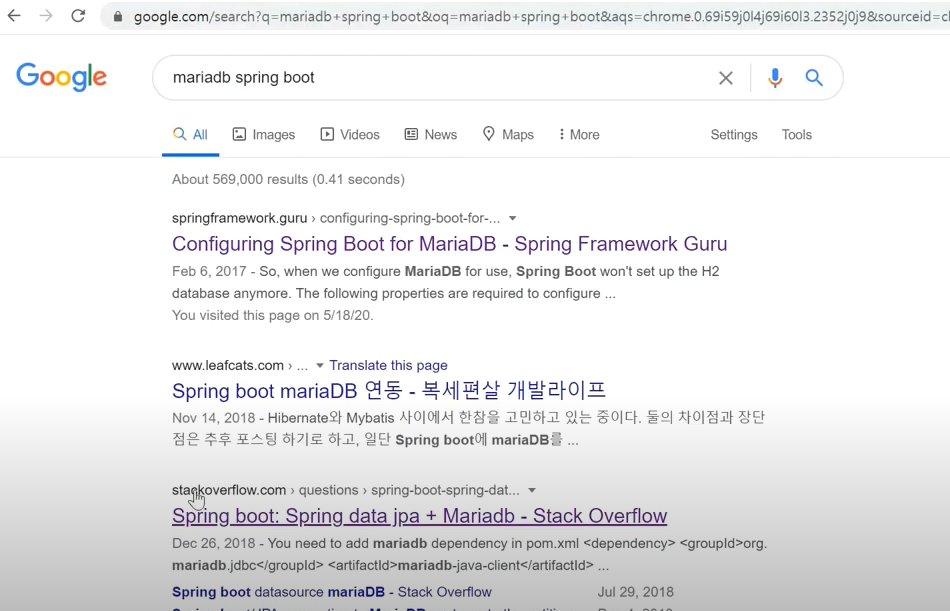
Task: Switch to the News tab
Action: point(431,135)
